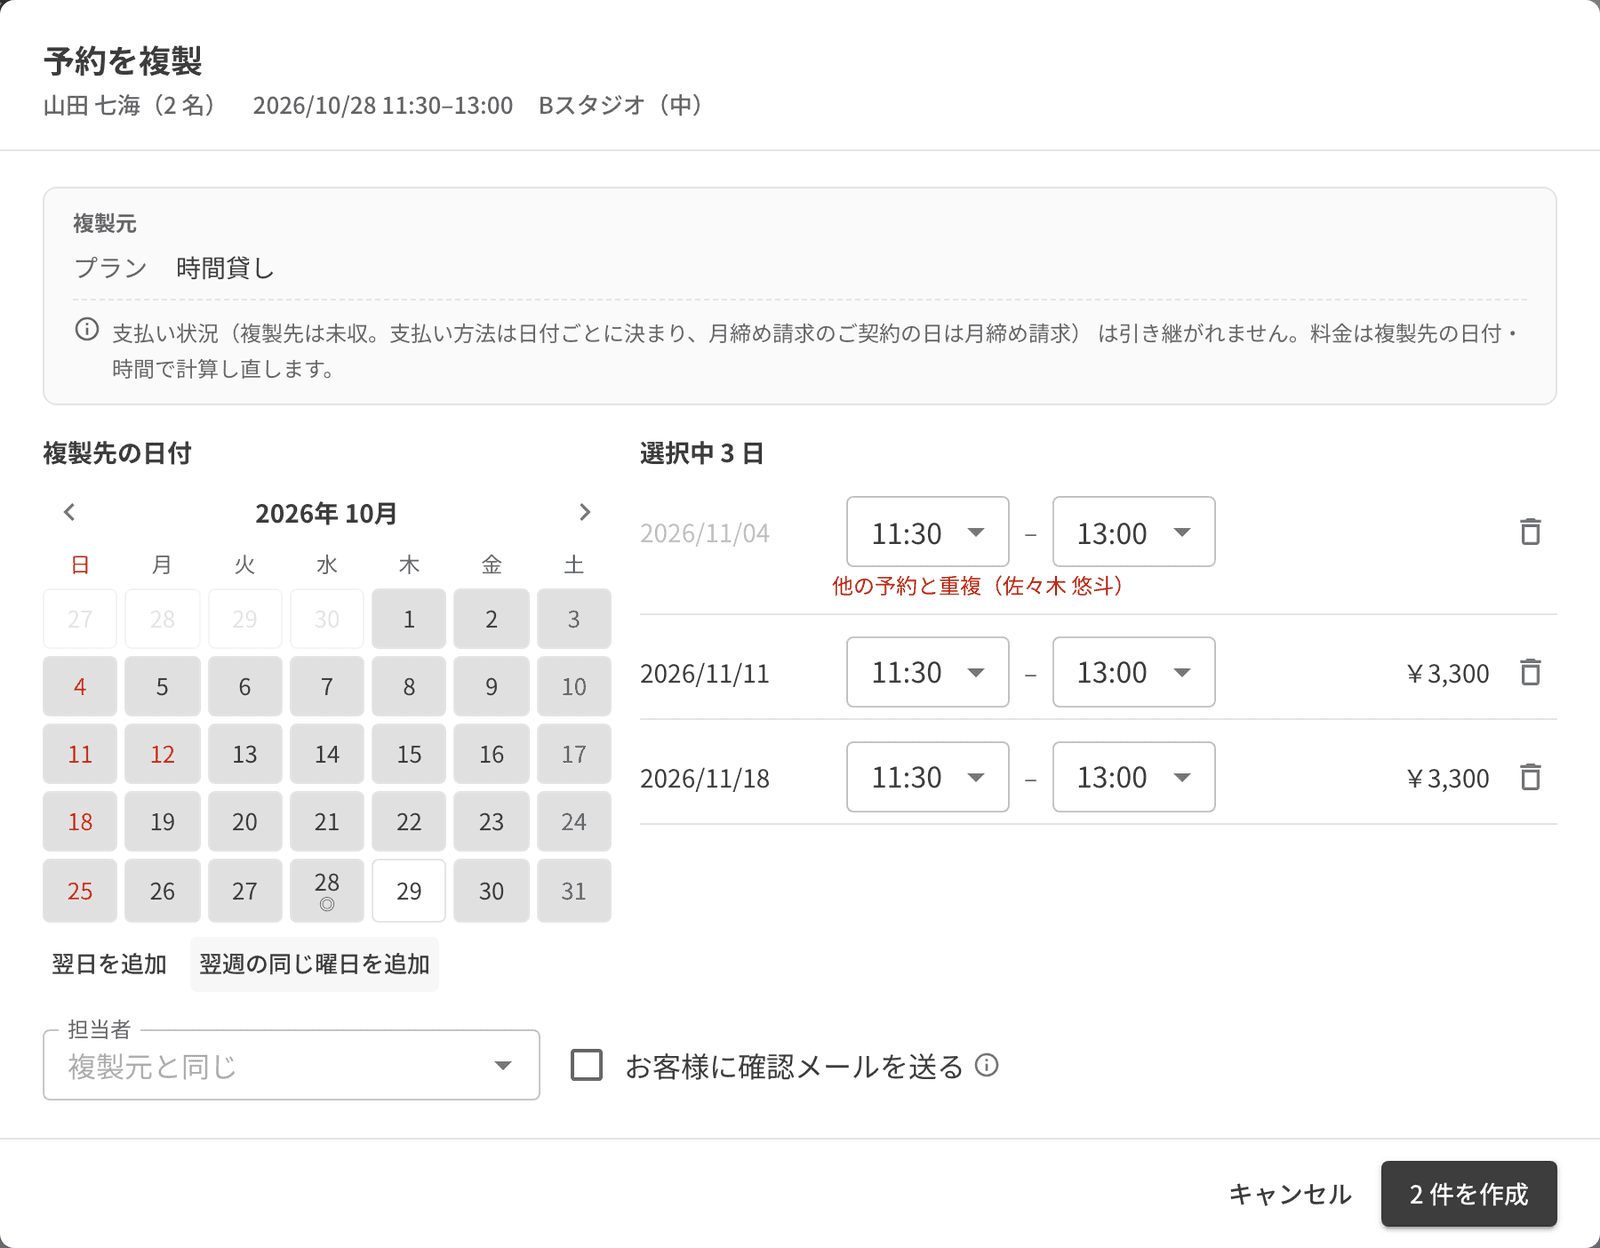
Task: Select October 26 in calendar
Action: pyautogui.click(x=162, y=891)
